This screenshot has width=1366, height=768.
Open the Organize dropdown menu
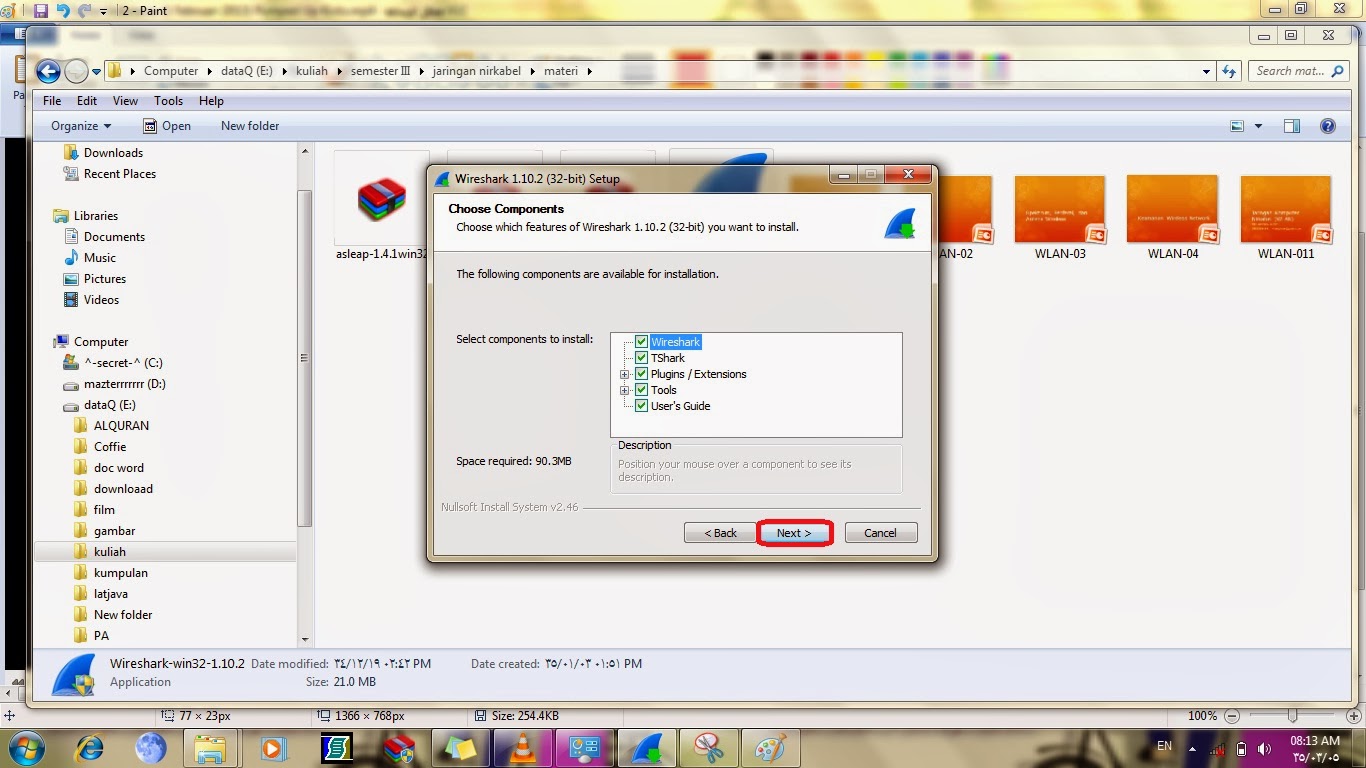coord(81,126)
